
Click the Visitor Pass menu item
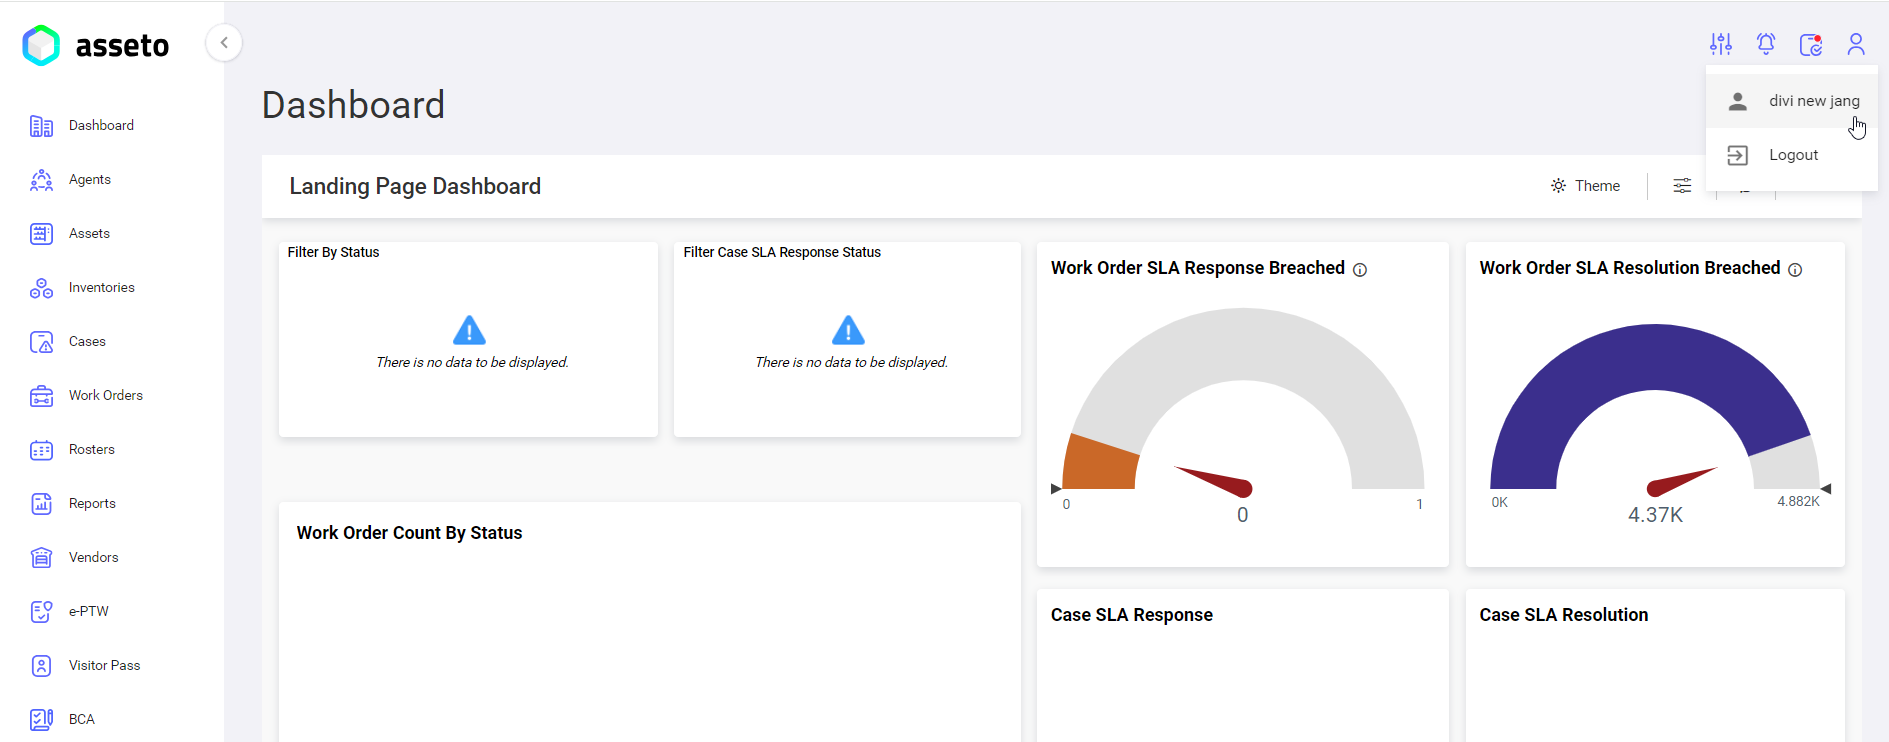pyautogui.click(x=104, y=666)
